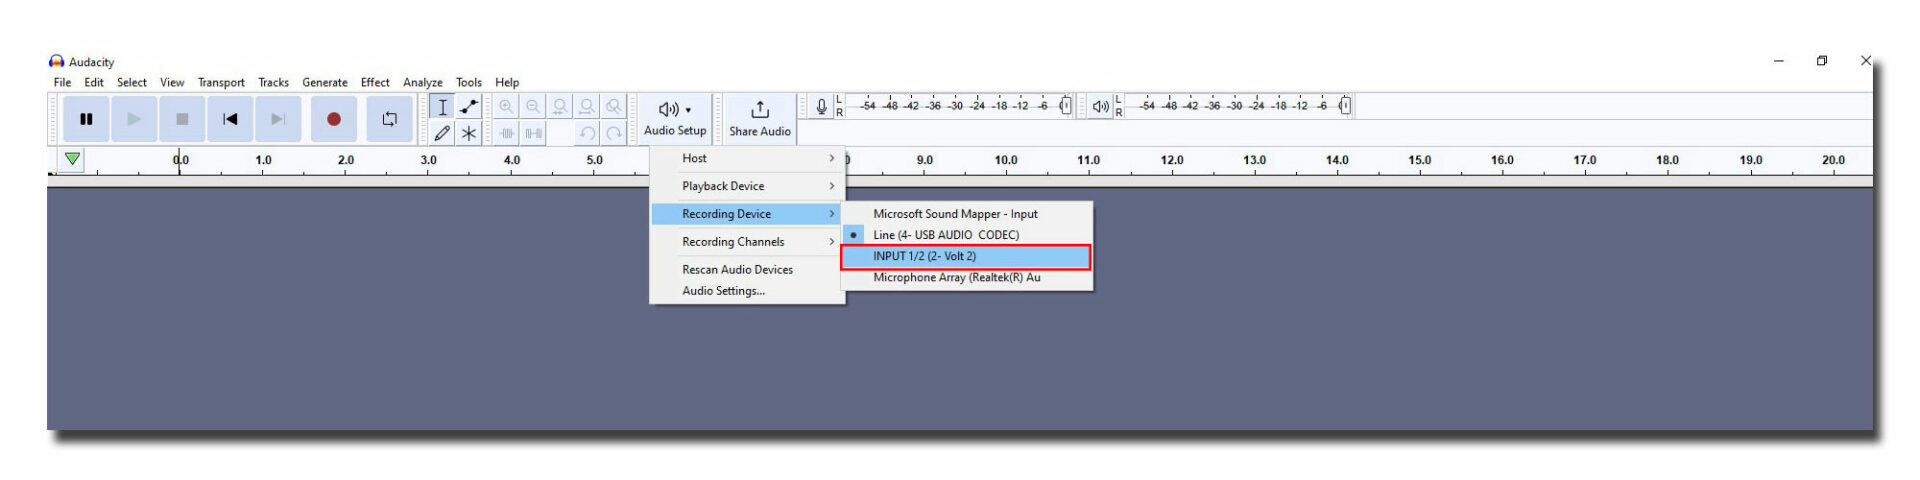Skip to start of project
1920x480 pixels.
tap(230, 119)
